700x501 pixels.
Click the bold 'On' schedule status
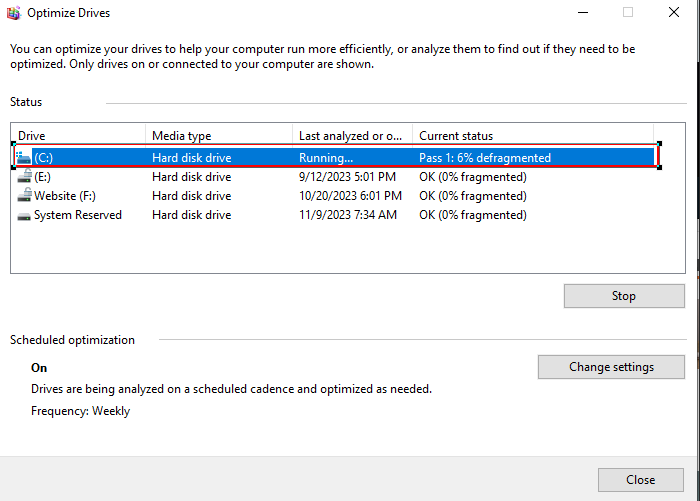point(39,368)
